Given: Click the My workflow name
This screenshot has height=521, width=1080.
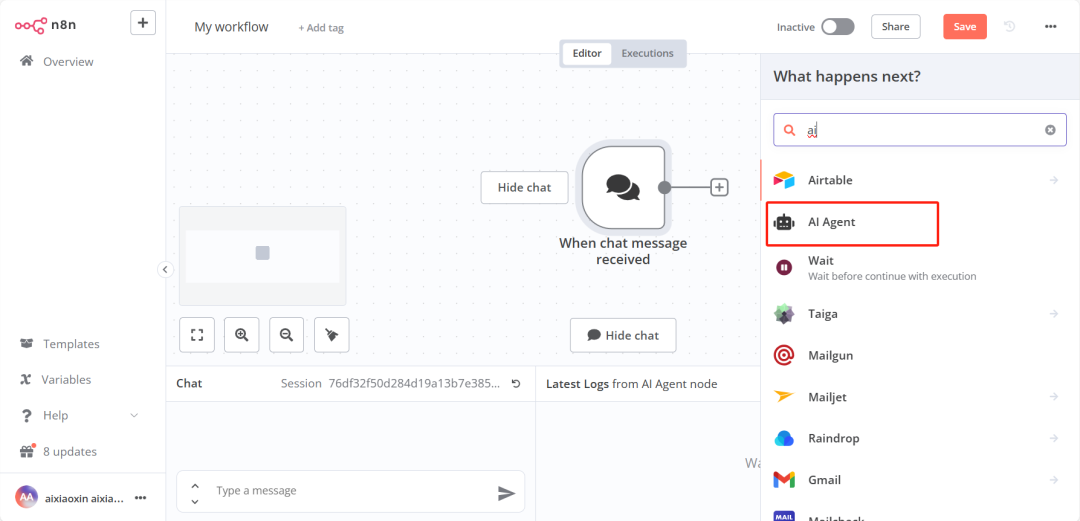Looking at the screenshot, I should click(231, 27).
